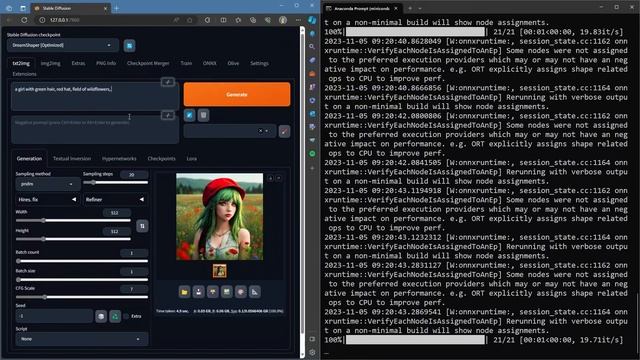Close the generated image preview with the X
This screenshot has width=640, height=360.
(x=279, y=178)
